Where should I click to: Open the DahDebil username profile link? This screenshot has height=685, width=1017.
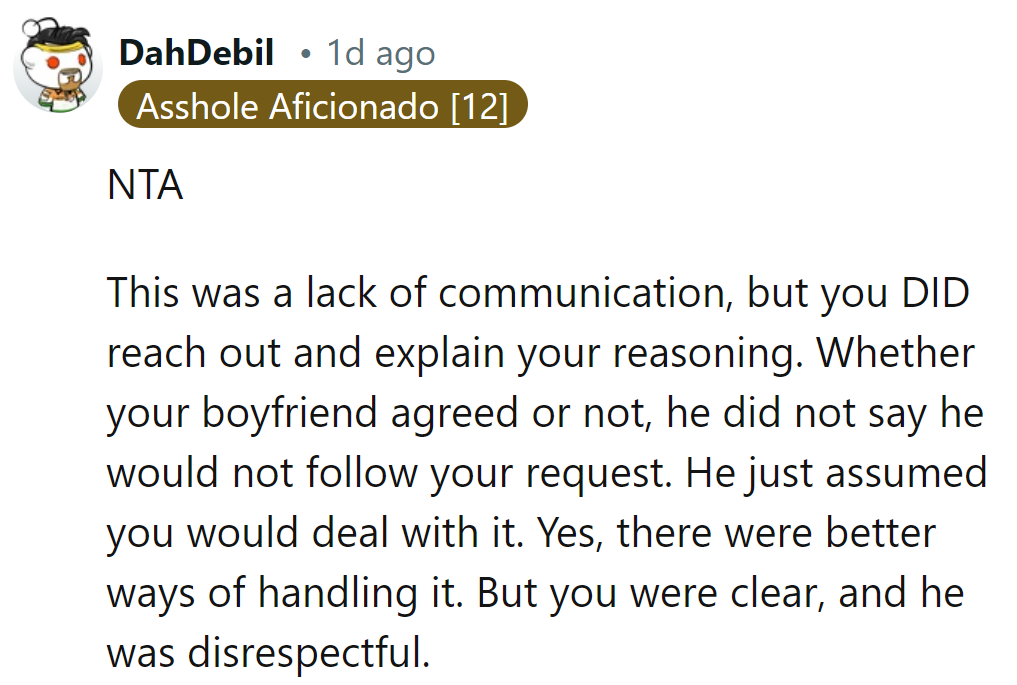196,53
